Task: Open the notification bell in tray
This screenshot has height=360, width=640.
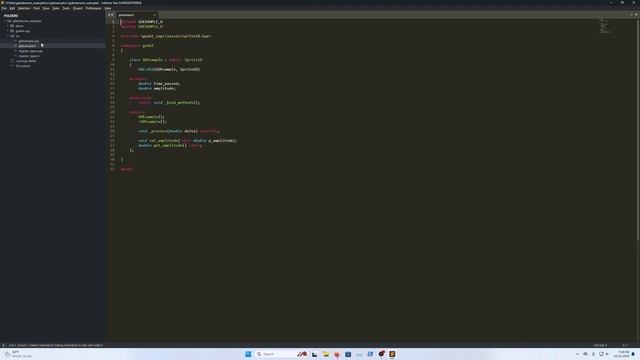Action: coord(633,354)
